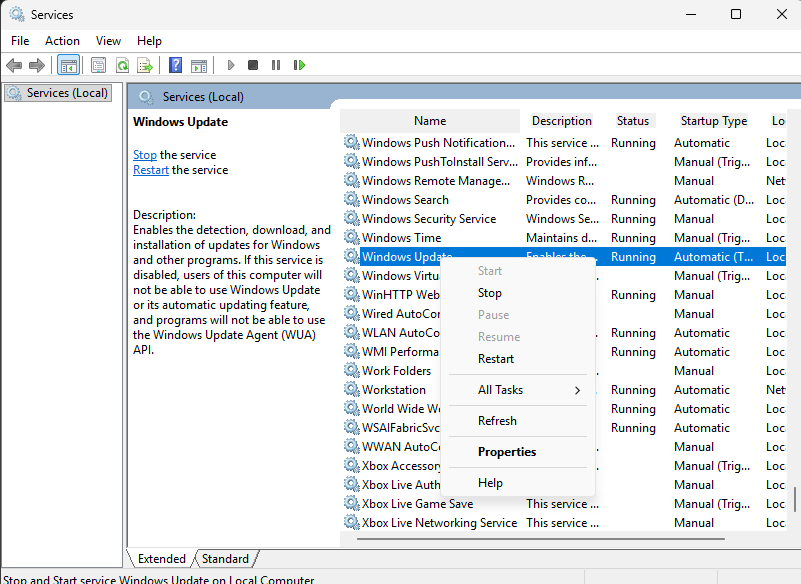Click gear icon beside Windows PushToInstall Service

coord(351,161)
